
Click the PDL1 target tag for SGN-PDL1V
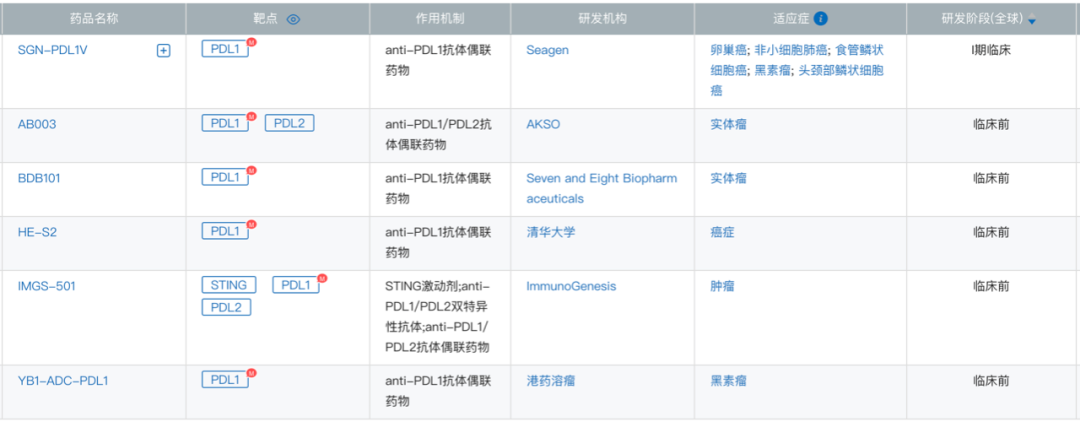(x=225, y=49)
